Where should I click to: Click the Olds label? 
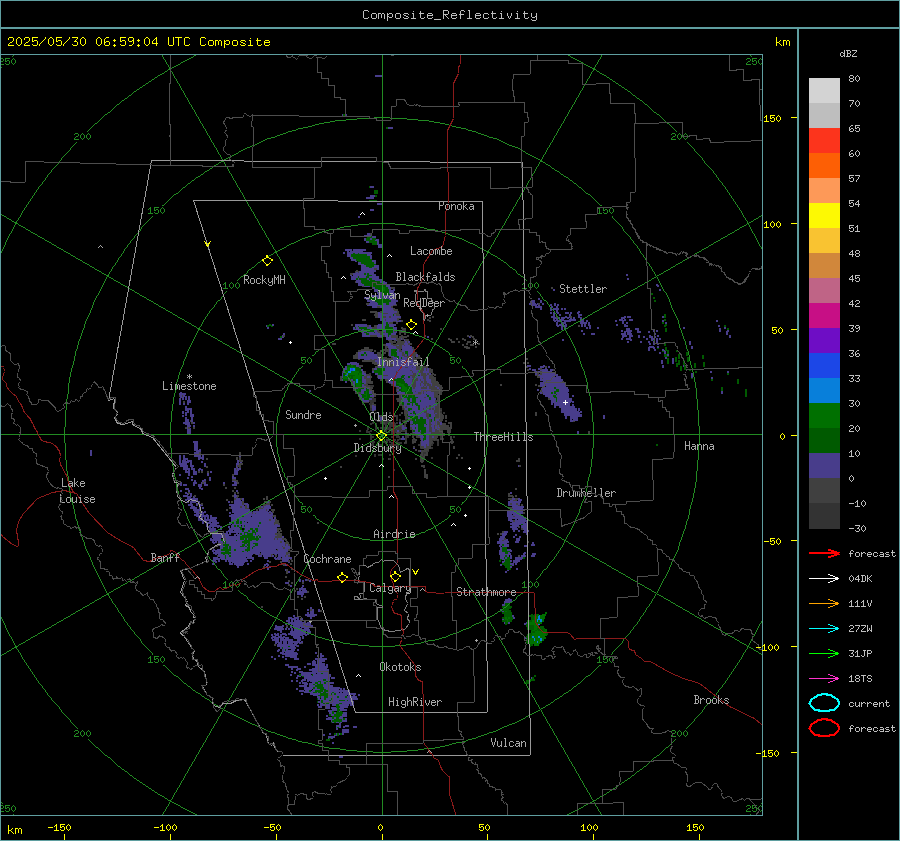tap(381, 417)
